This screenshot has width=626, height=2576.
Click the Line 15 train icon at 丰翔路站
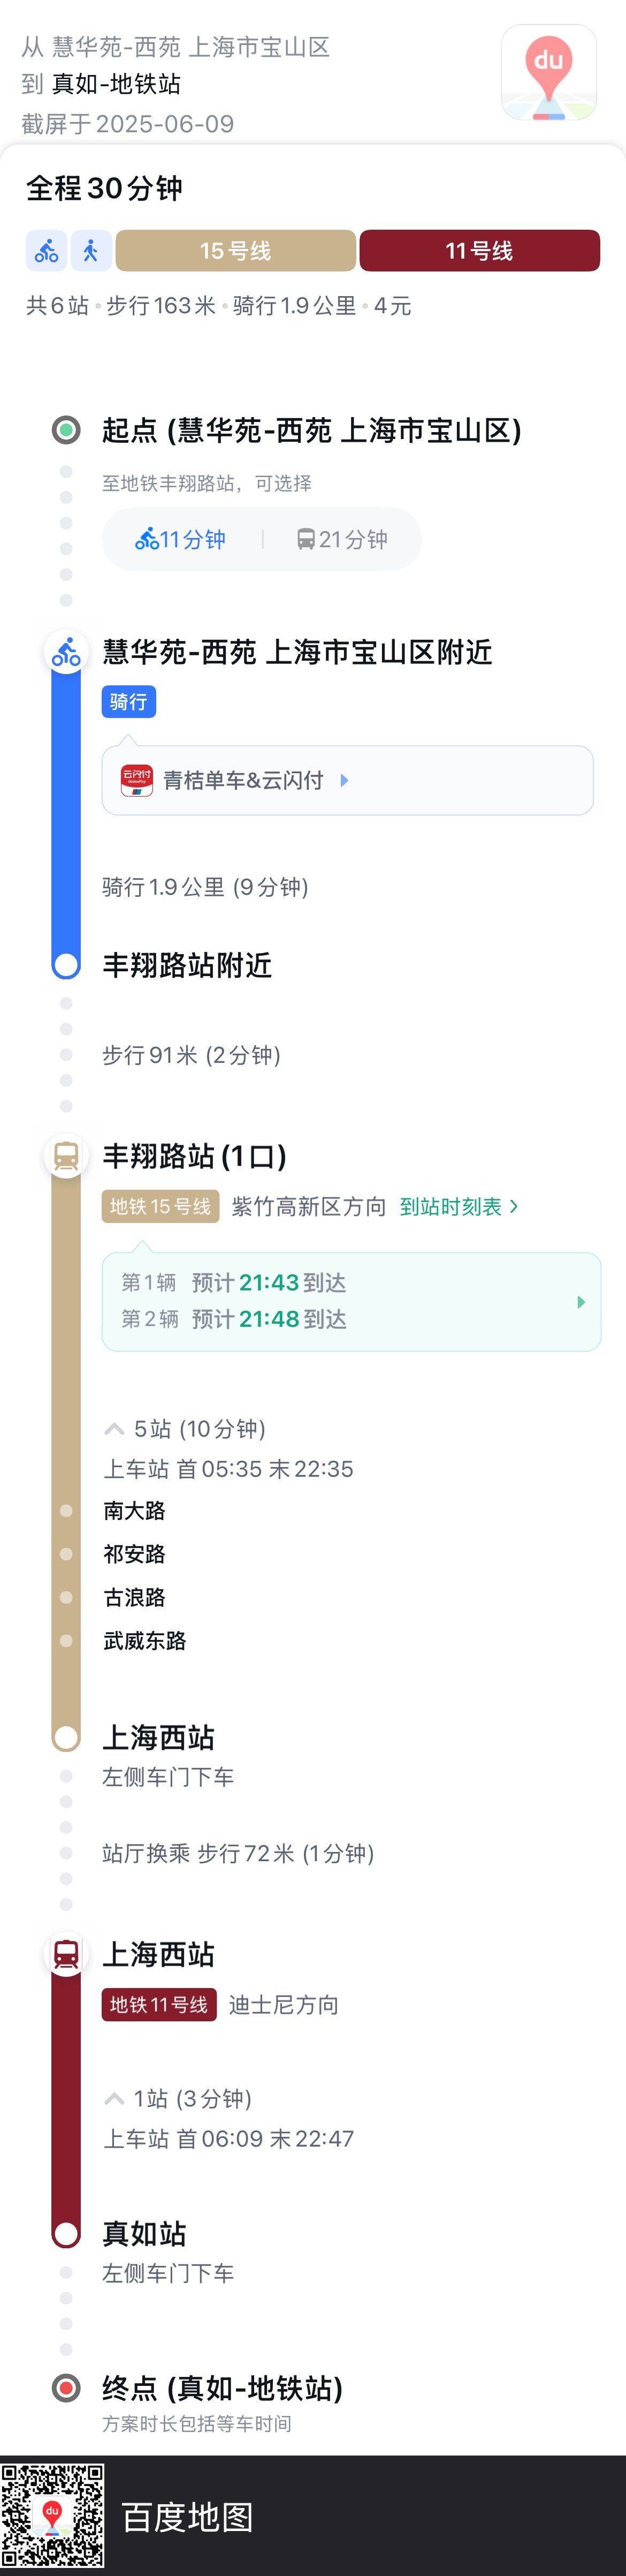66,1156
